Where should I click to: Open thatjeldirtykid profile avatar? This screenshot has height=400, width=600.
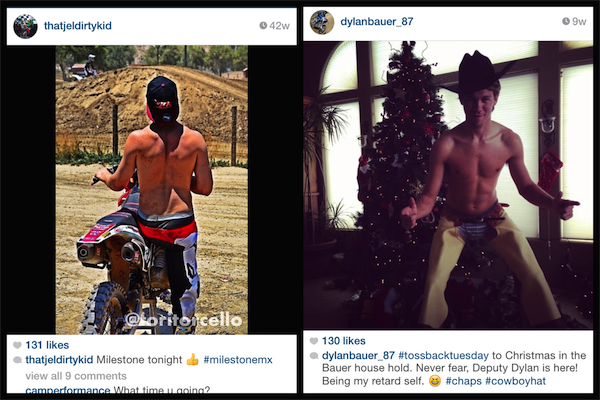[25, 26]
